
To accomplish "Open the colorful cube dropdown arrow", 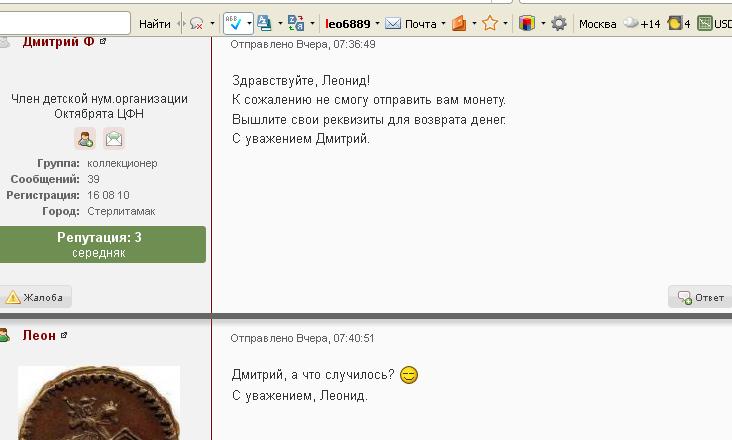I will pos(543,23).
